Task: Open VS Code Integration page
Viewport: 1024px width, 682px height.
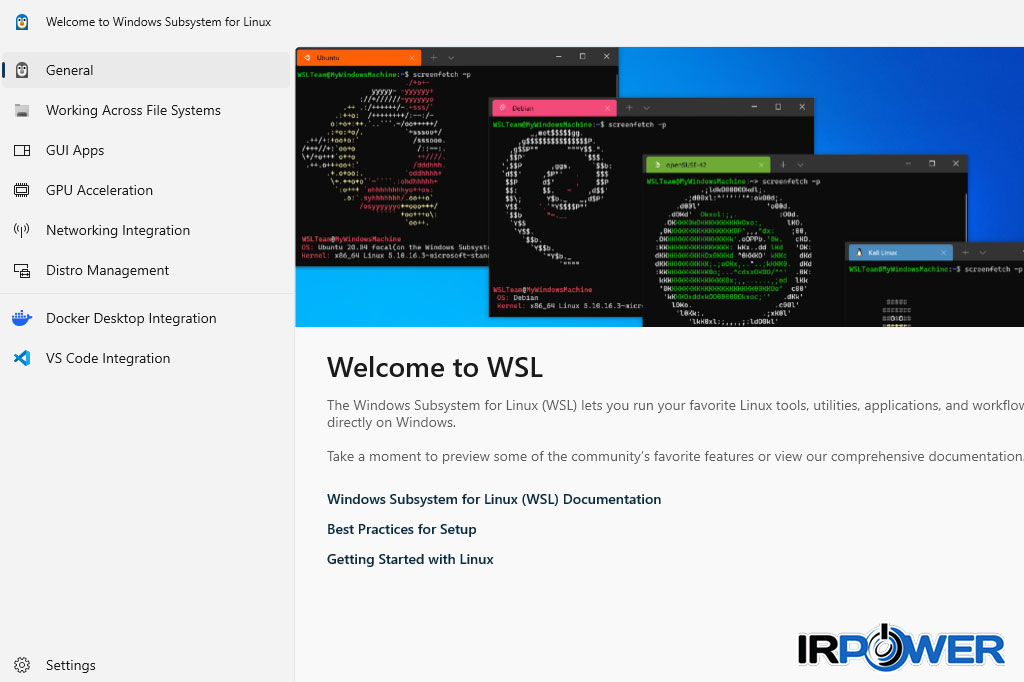Action: (146, 358)
